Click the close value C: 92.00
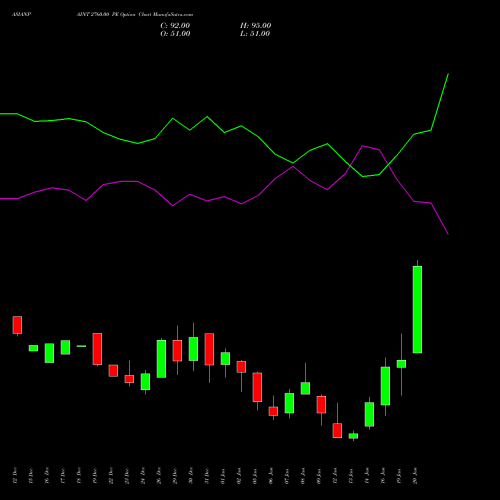 (175, 26)
